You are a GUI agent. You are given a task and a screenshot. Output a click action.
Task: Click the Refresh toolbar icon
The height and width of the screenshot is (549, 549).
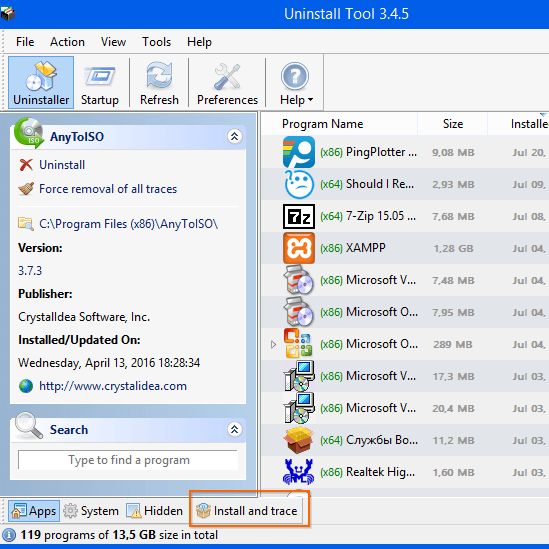point(159,83)
